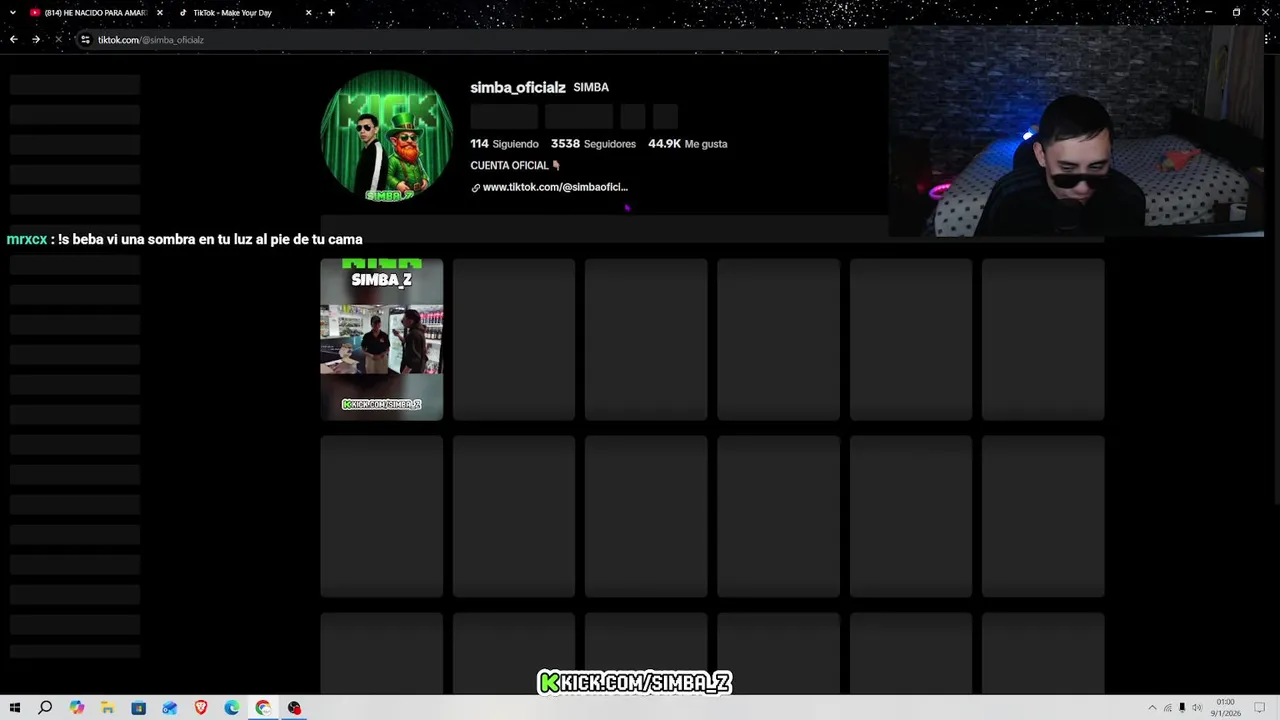This screenshot has width=1280, height=720.
Task: Go forward in the browser
Action: click(x=36, y=39)
